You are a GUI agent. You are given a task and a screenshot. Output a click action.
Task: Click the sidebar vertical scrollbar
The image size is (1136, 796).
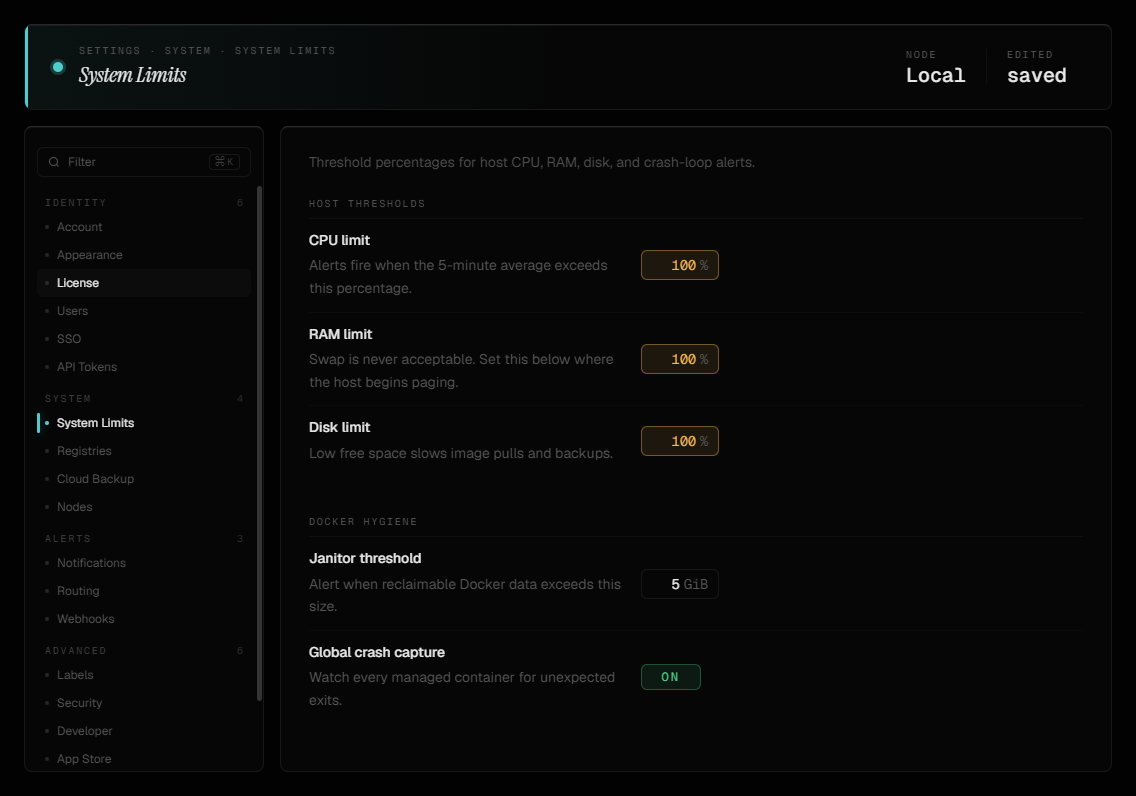[259, 443]
